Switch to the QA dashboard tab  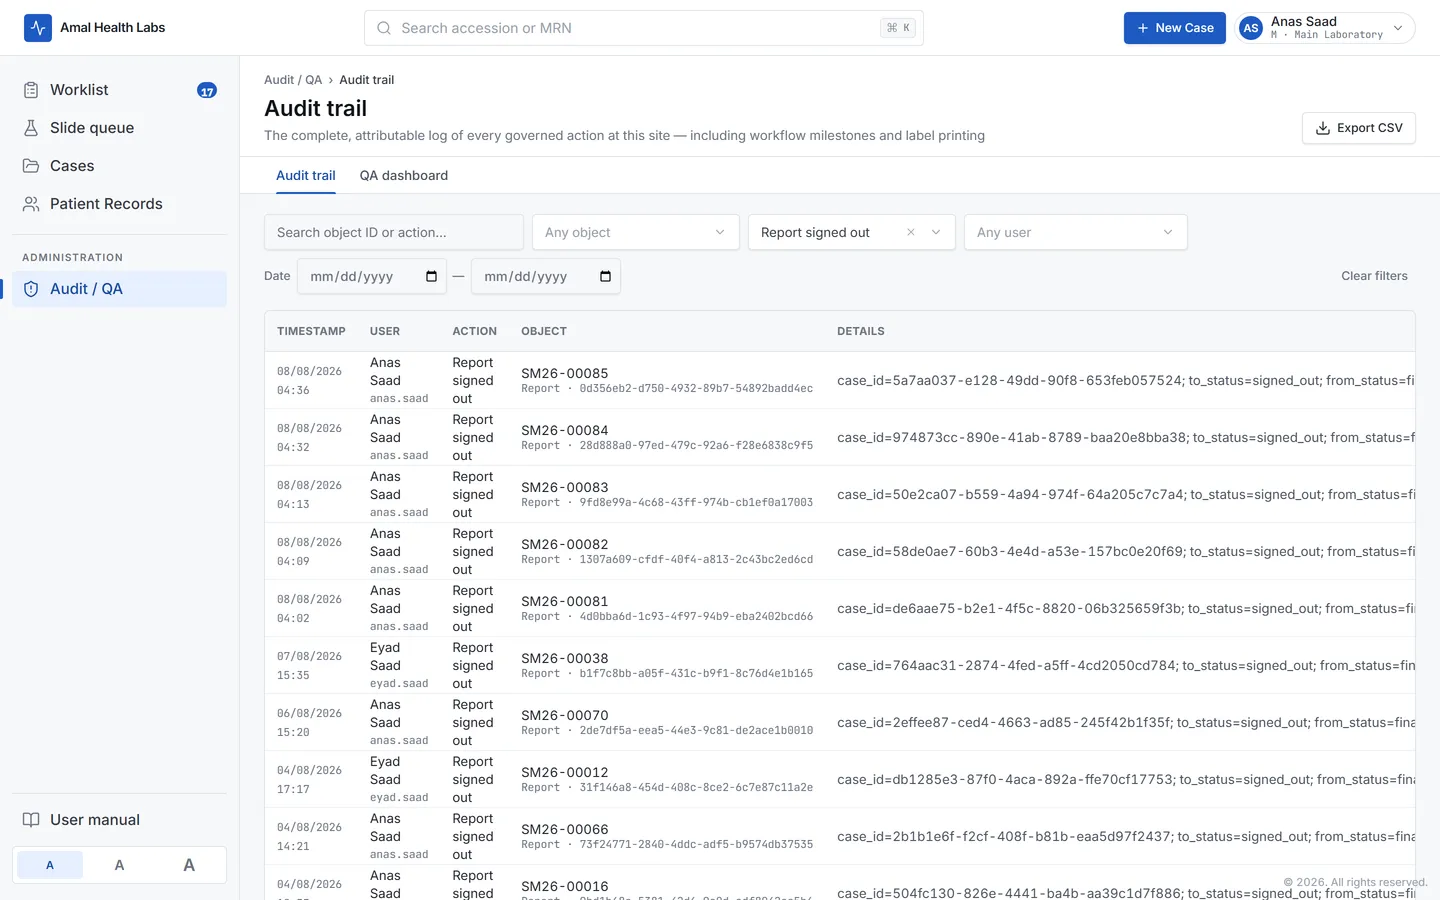click(404, 175)
